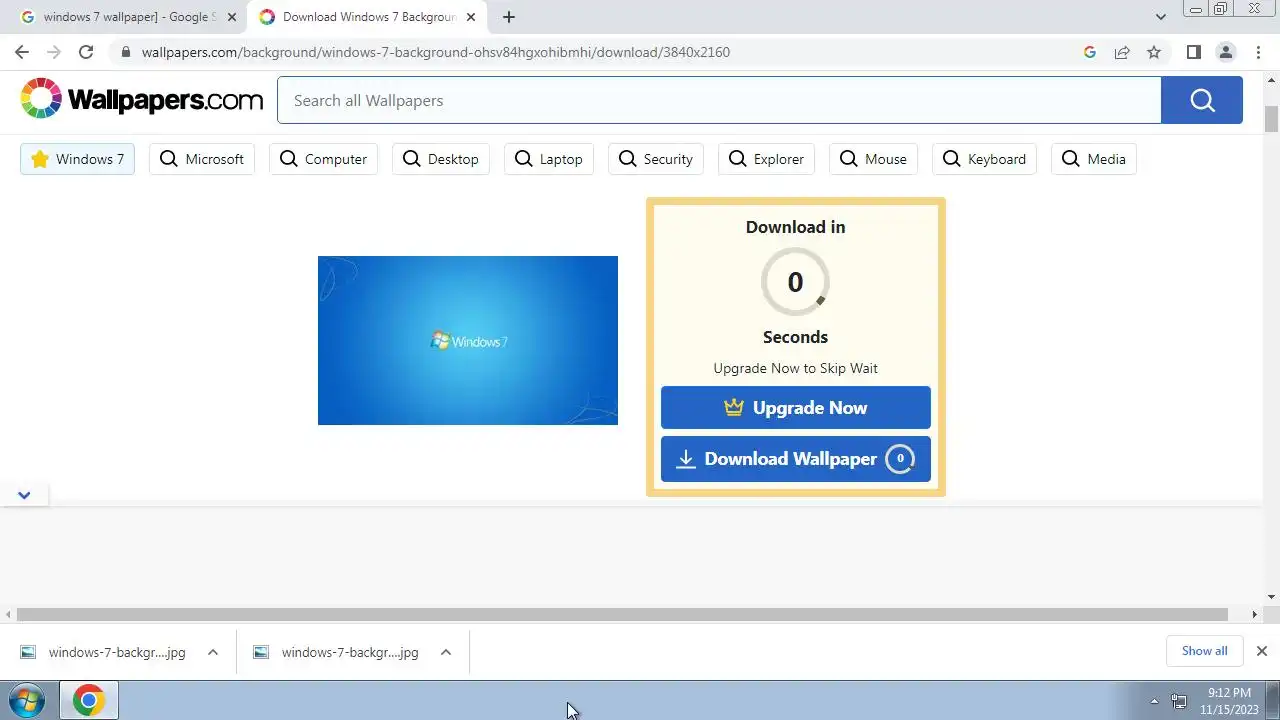The width and height of the screenshot is (1280, 720).
Task: Open the tab search dropdown
Action: click(1160, 17)
